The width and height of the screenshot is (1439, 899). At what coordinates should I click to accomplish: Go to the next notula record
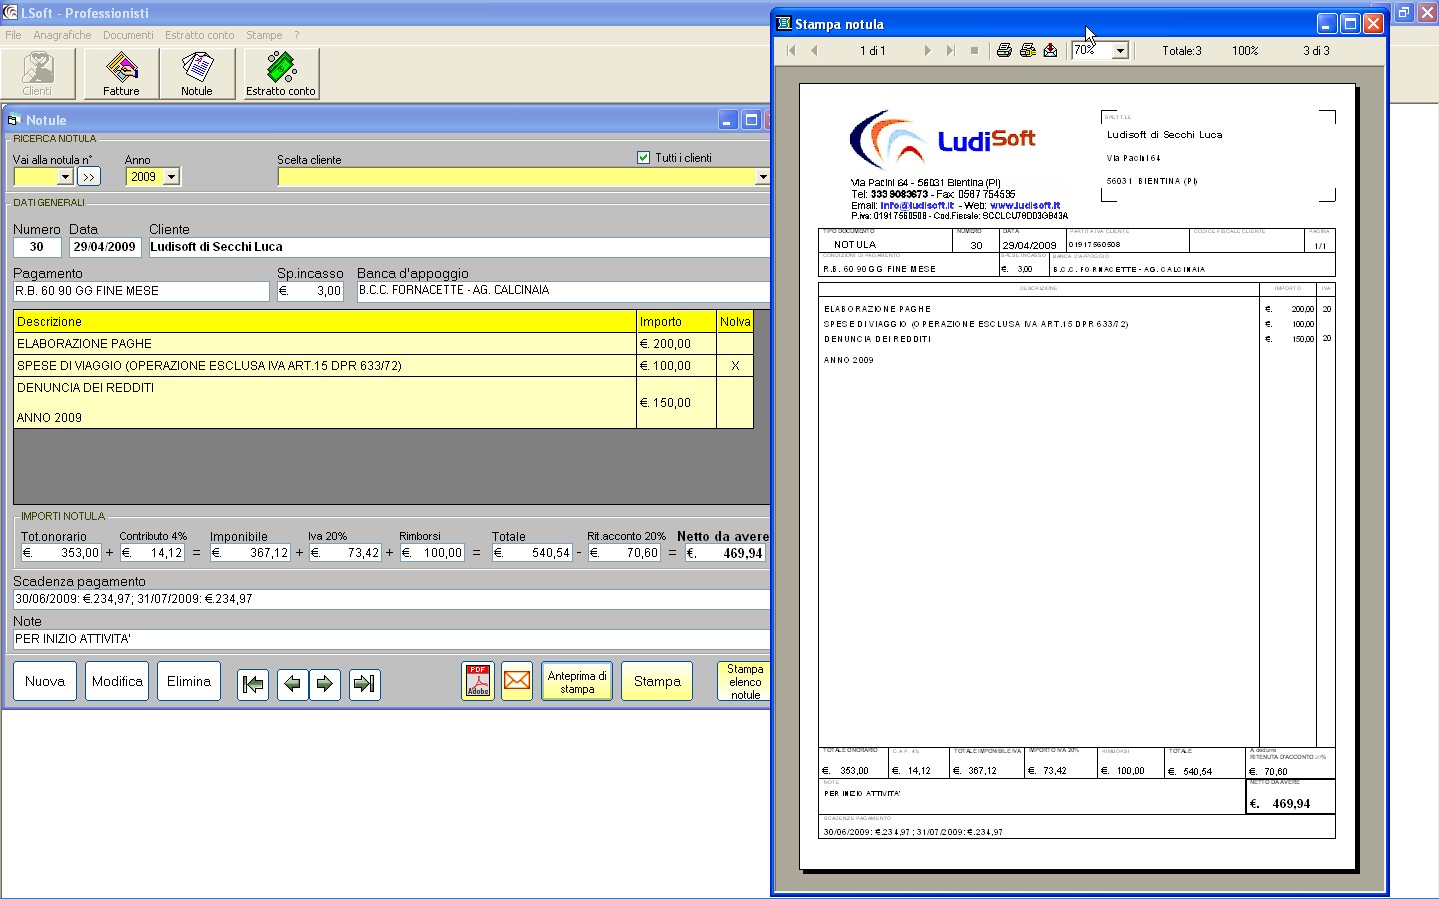tap(324, 684)
